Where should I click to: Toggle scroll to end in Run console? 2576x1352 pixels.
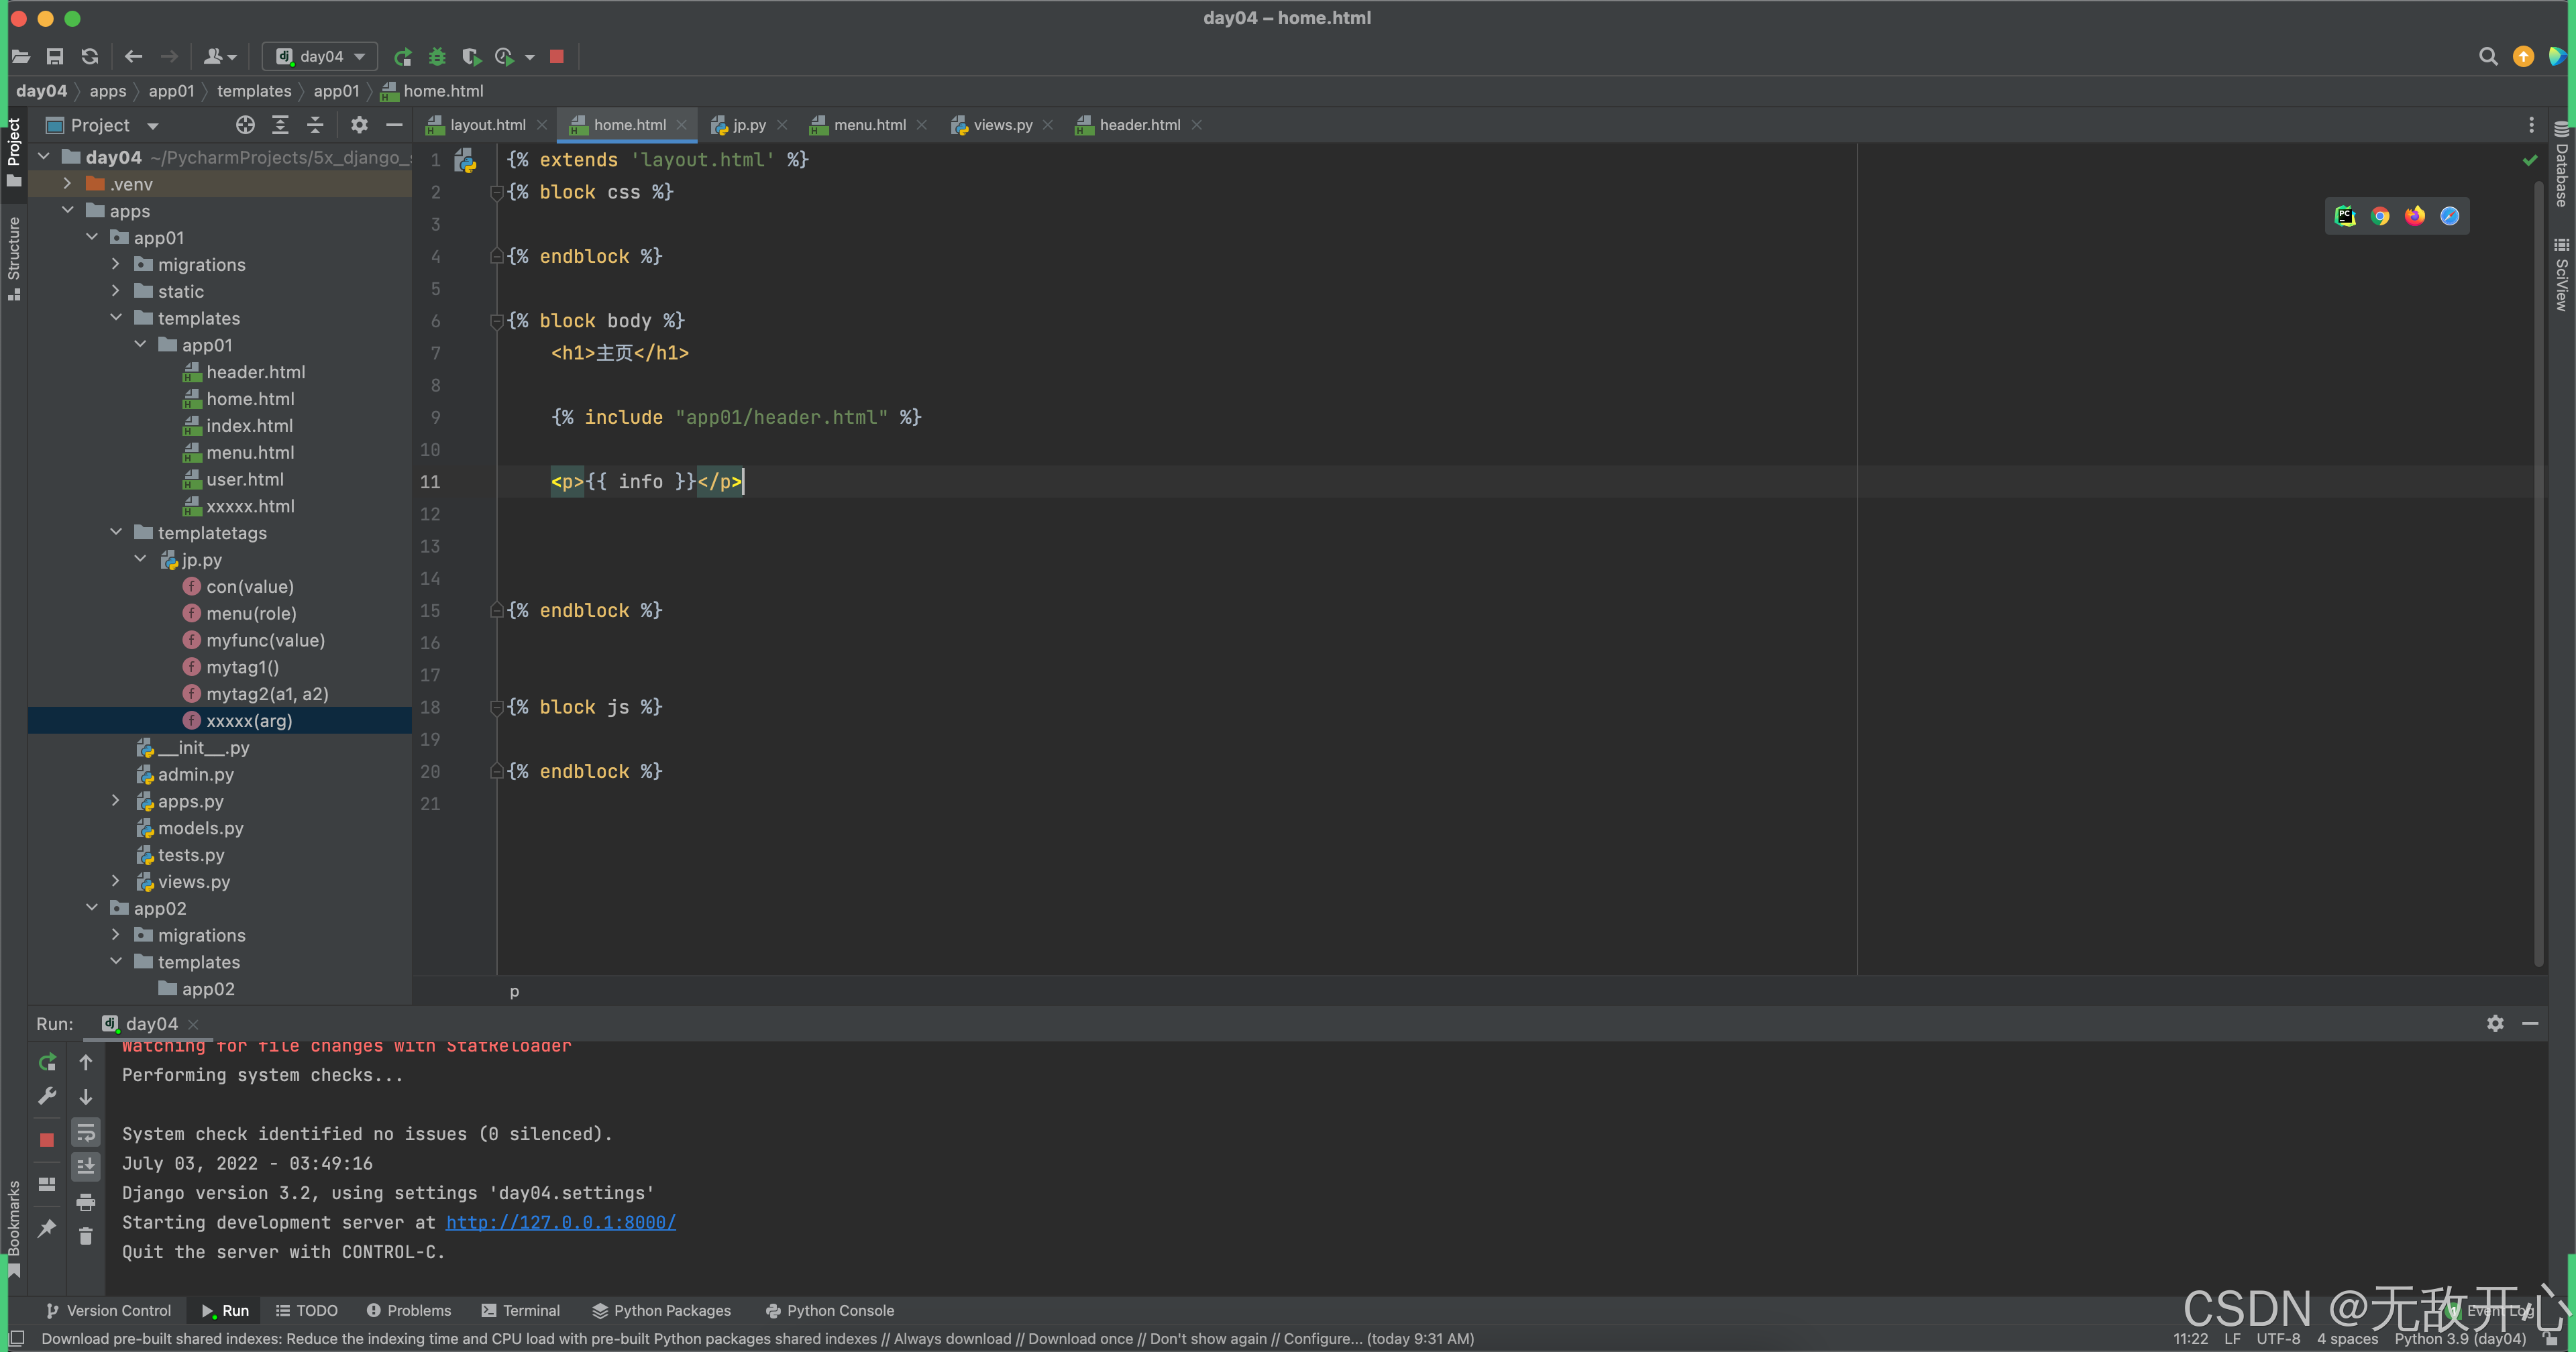86,1166
